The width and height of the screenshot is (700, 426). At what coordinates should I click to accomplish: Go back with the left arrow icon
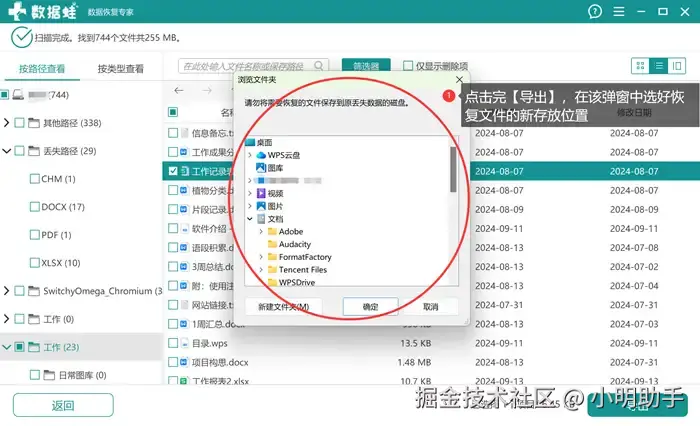point(179,91)
